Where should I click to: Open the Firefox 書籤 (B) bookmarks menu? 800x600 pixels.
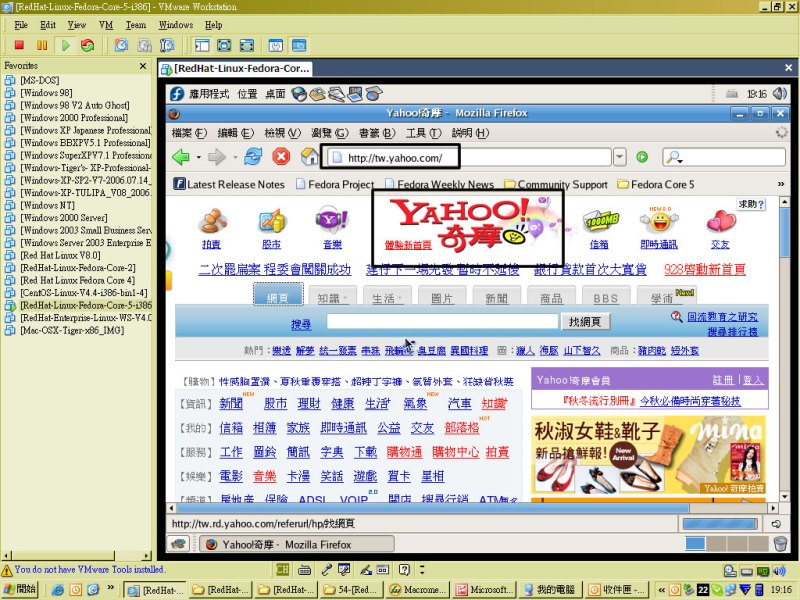pos(377,133)
